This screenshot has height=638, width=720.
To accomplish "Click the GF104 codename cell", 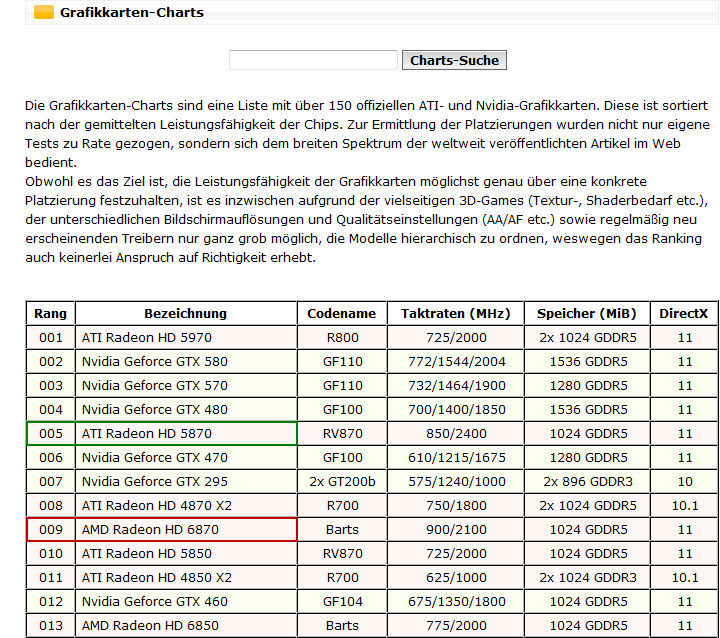I will point(342,601).
